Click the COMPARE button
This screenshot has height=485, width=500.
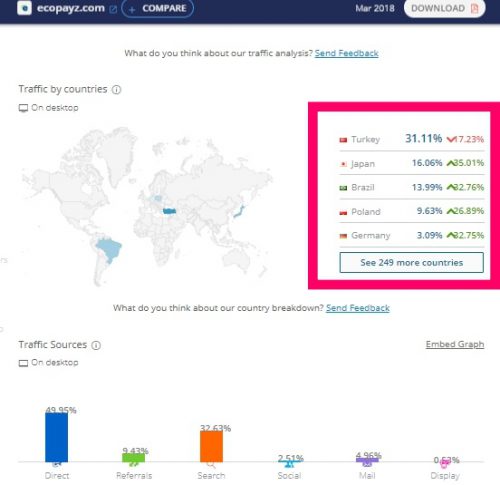(158, 8)
